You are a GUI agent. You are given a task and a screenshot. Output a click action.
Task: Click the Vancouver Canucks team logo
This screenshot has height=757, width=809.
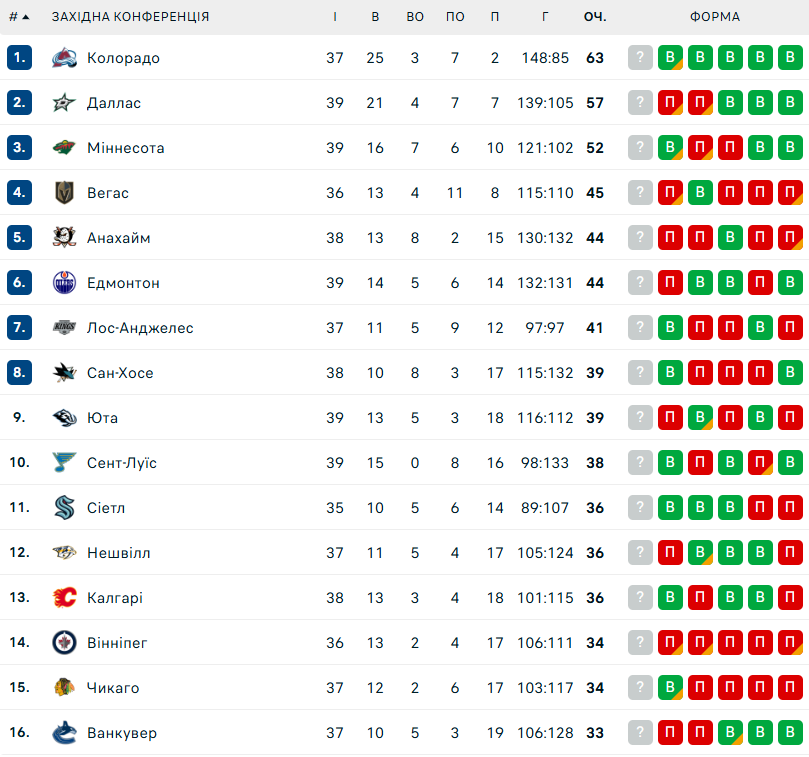[x=64, y=733]
